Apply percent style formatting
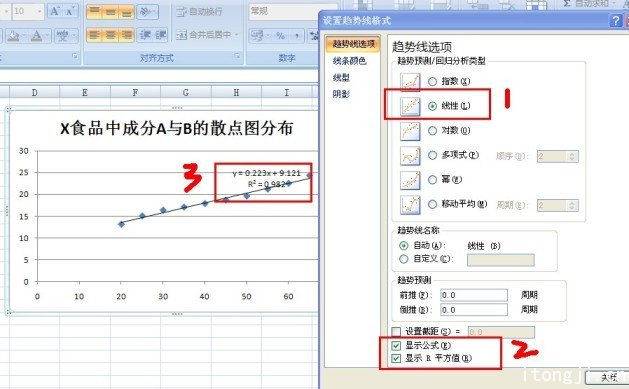629x389 pixels. click(280, 36)
